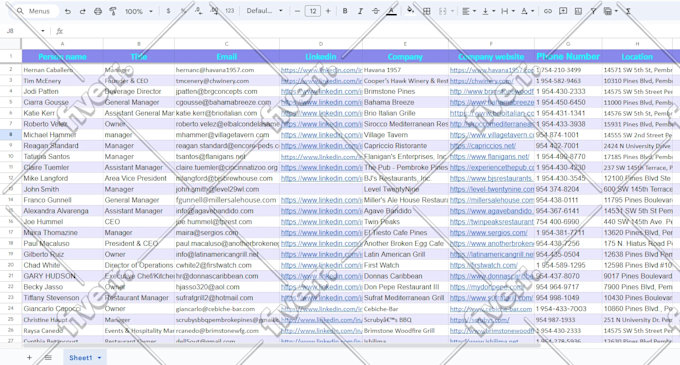Click the 'Company' header cell
The image size is (680, 365).
click(405, 57)
